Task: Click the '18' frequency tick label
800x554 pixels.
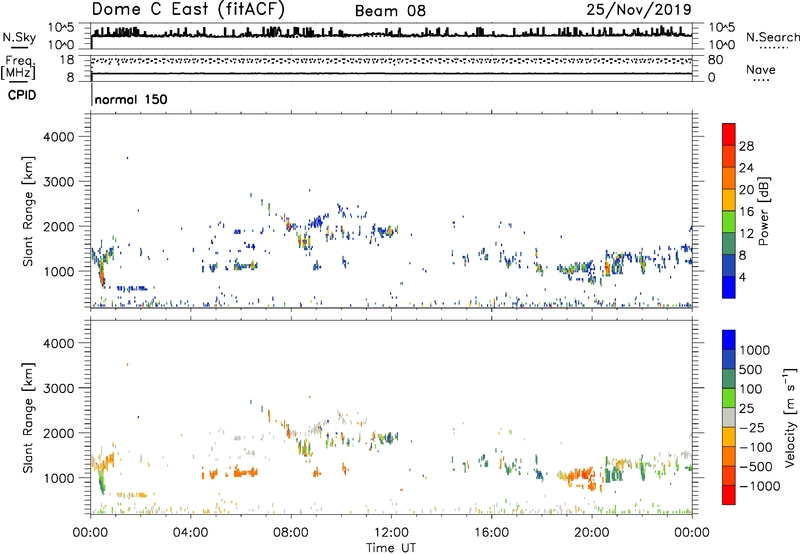Action: tap(67, 60)
